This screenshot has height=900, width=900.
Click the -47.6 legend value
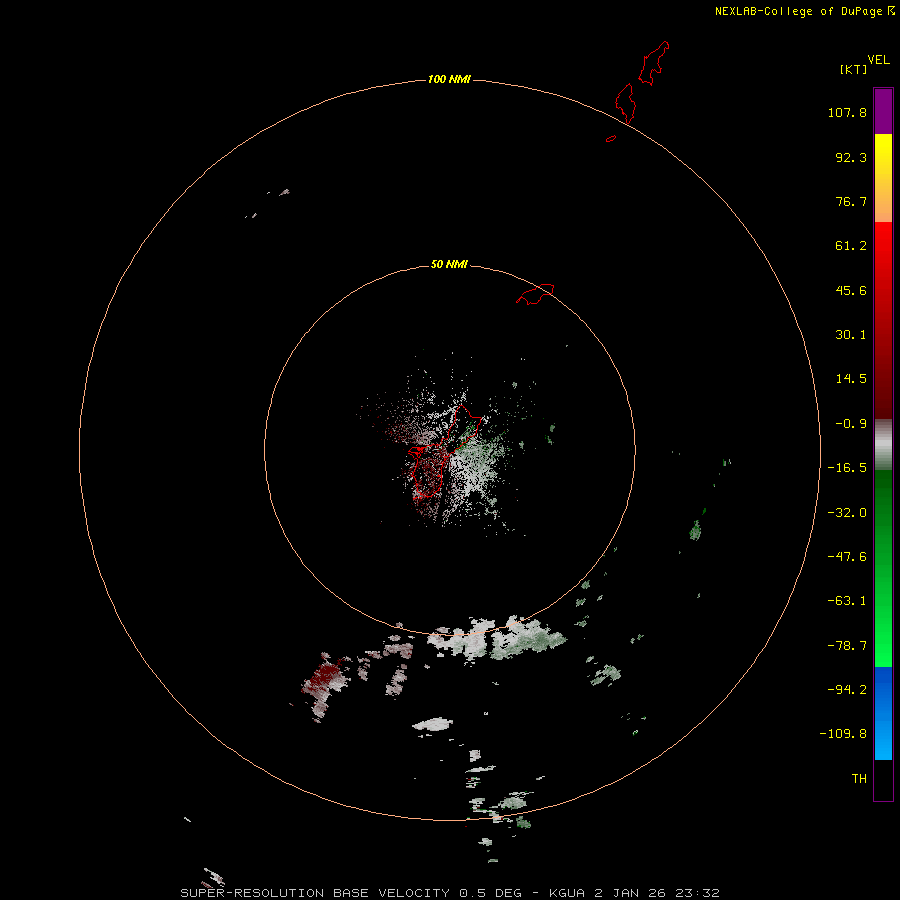pos(847,557)
